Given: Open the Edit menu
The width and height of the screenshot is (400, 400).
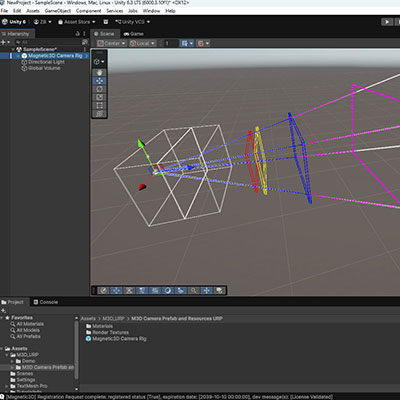Looking at the screenshot, I should pyautogui.click(x=17, y=11).
